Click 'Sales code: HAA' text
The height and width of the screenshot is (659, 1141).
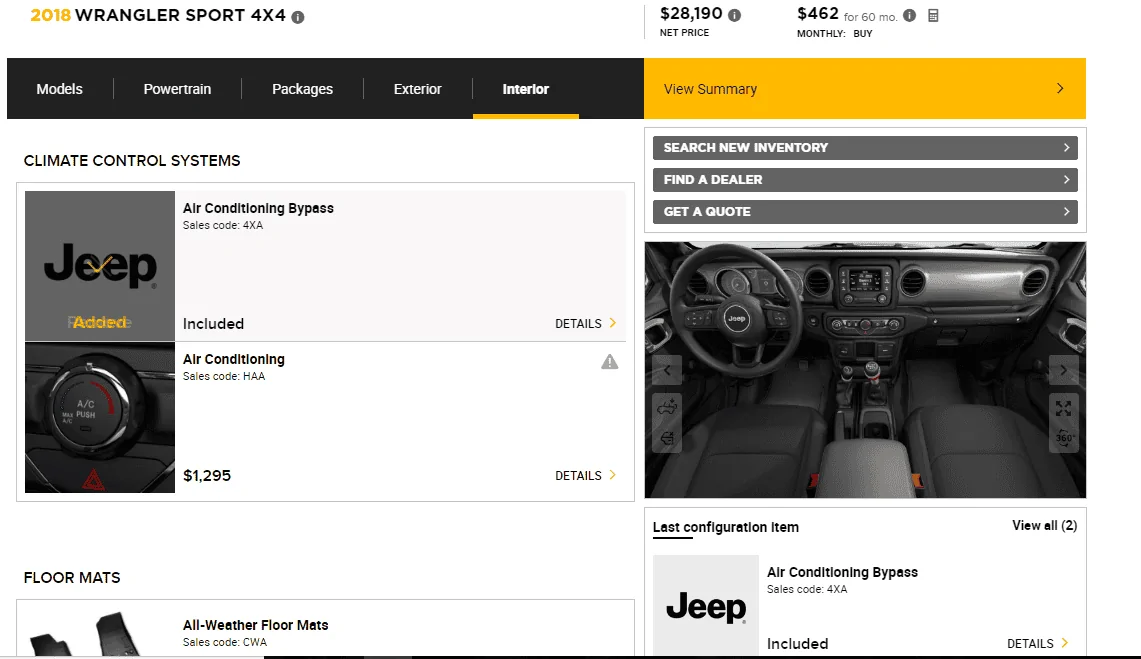click(x=224, y=376)
